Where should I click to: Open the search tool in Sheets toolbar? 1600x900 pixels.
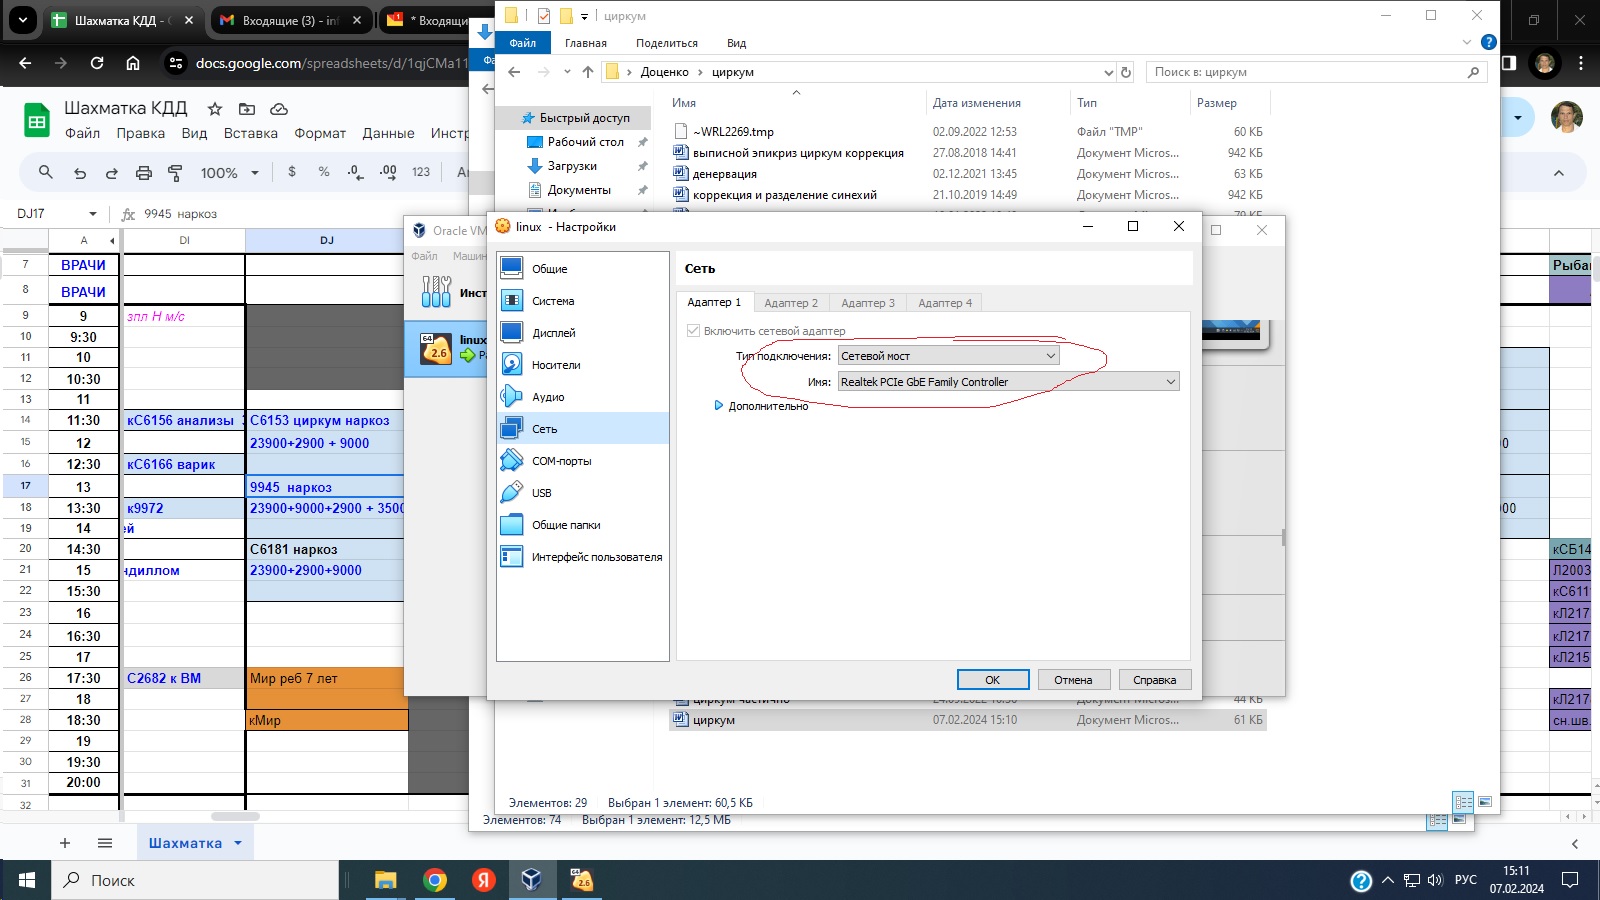click(x=46, y=172)
